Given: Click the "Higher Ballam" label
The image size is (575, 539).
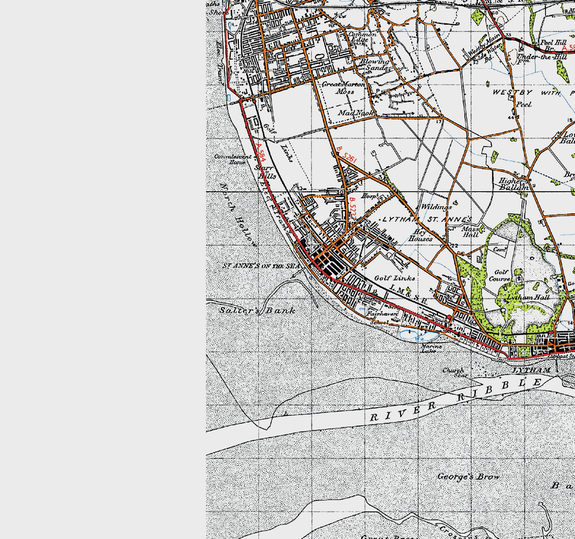Looking at the screenshot, I should pyautogui.click(x=513, y=184).
